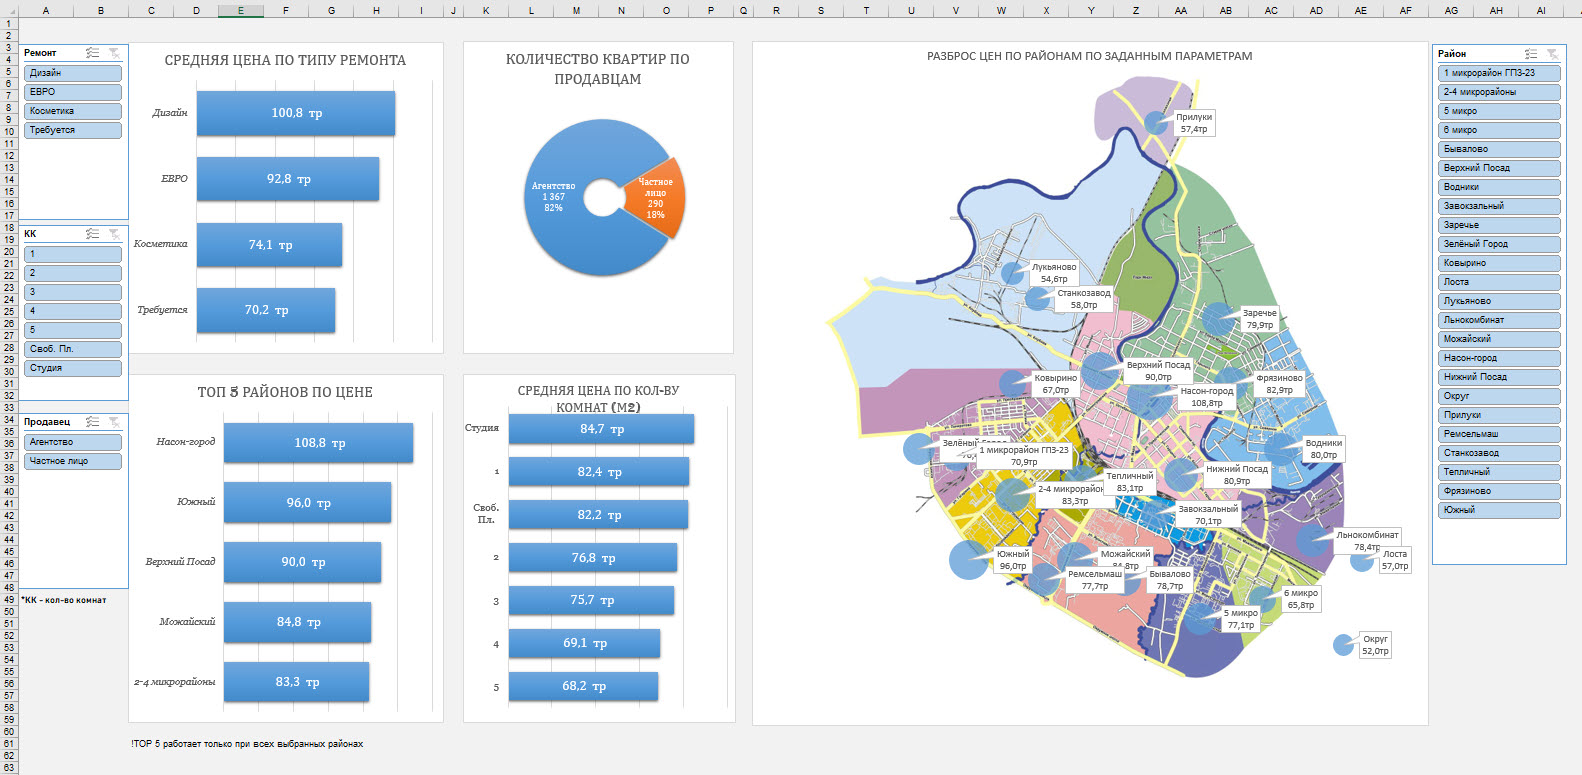Toggle the Частное лицо seller filter
1582x775 pixels.
tap(73, 461)
